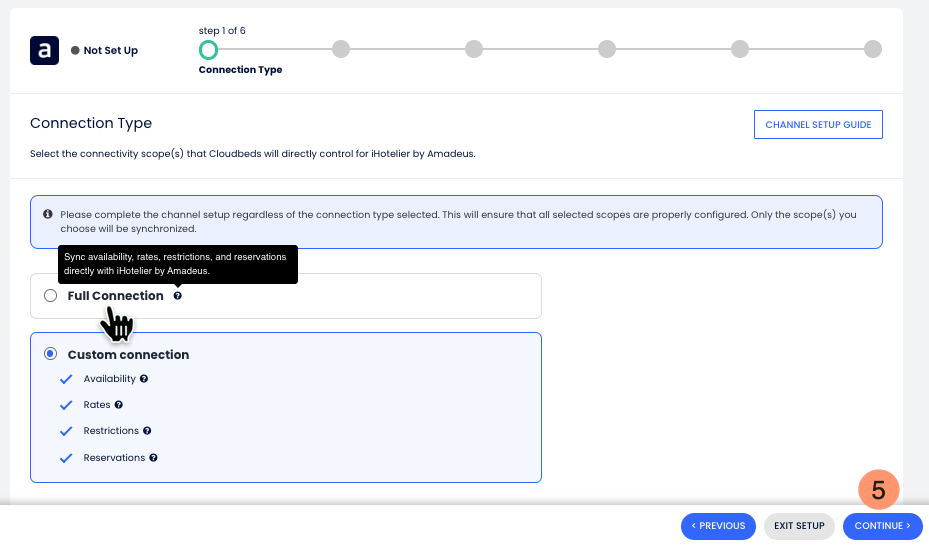Click Exit Setup button
The height and width of the screenshot is (545, 929).
tap(798, 526)
